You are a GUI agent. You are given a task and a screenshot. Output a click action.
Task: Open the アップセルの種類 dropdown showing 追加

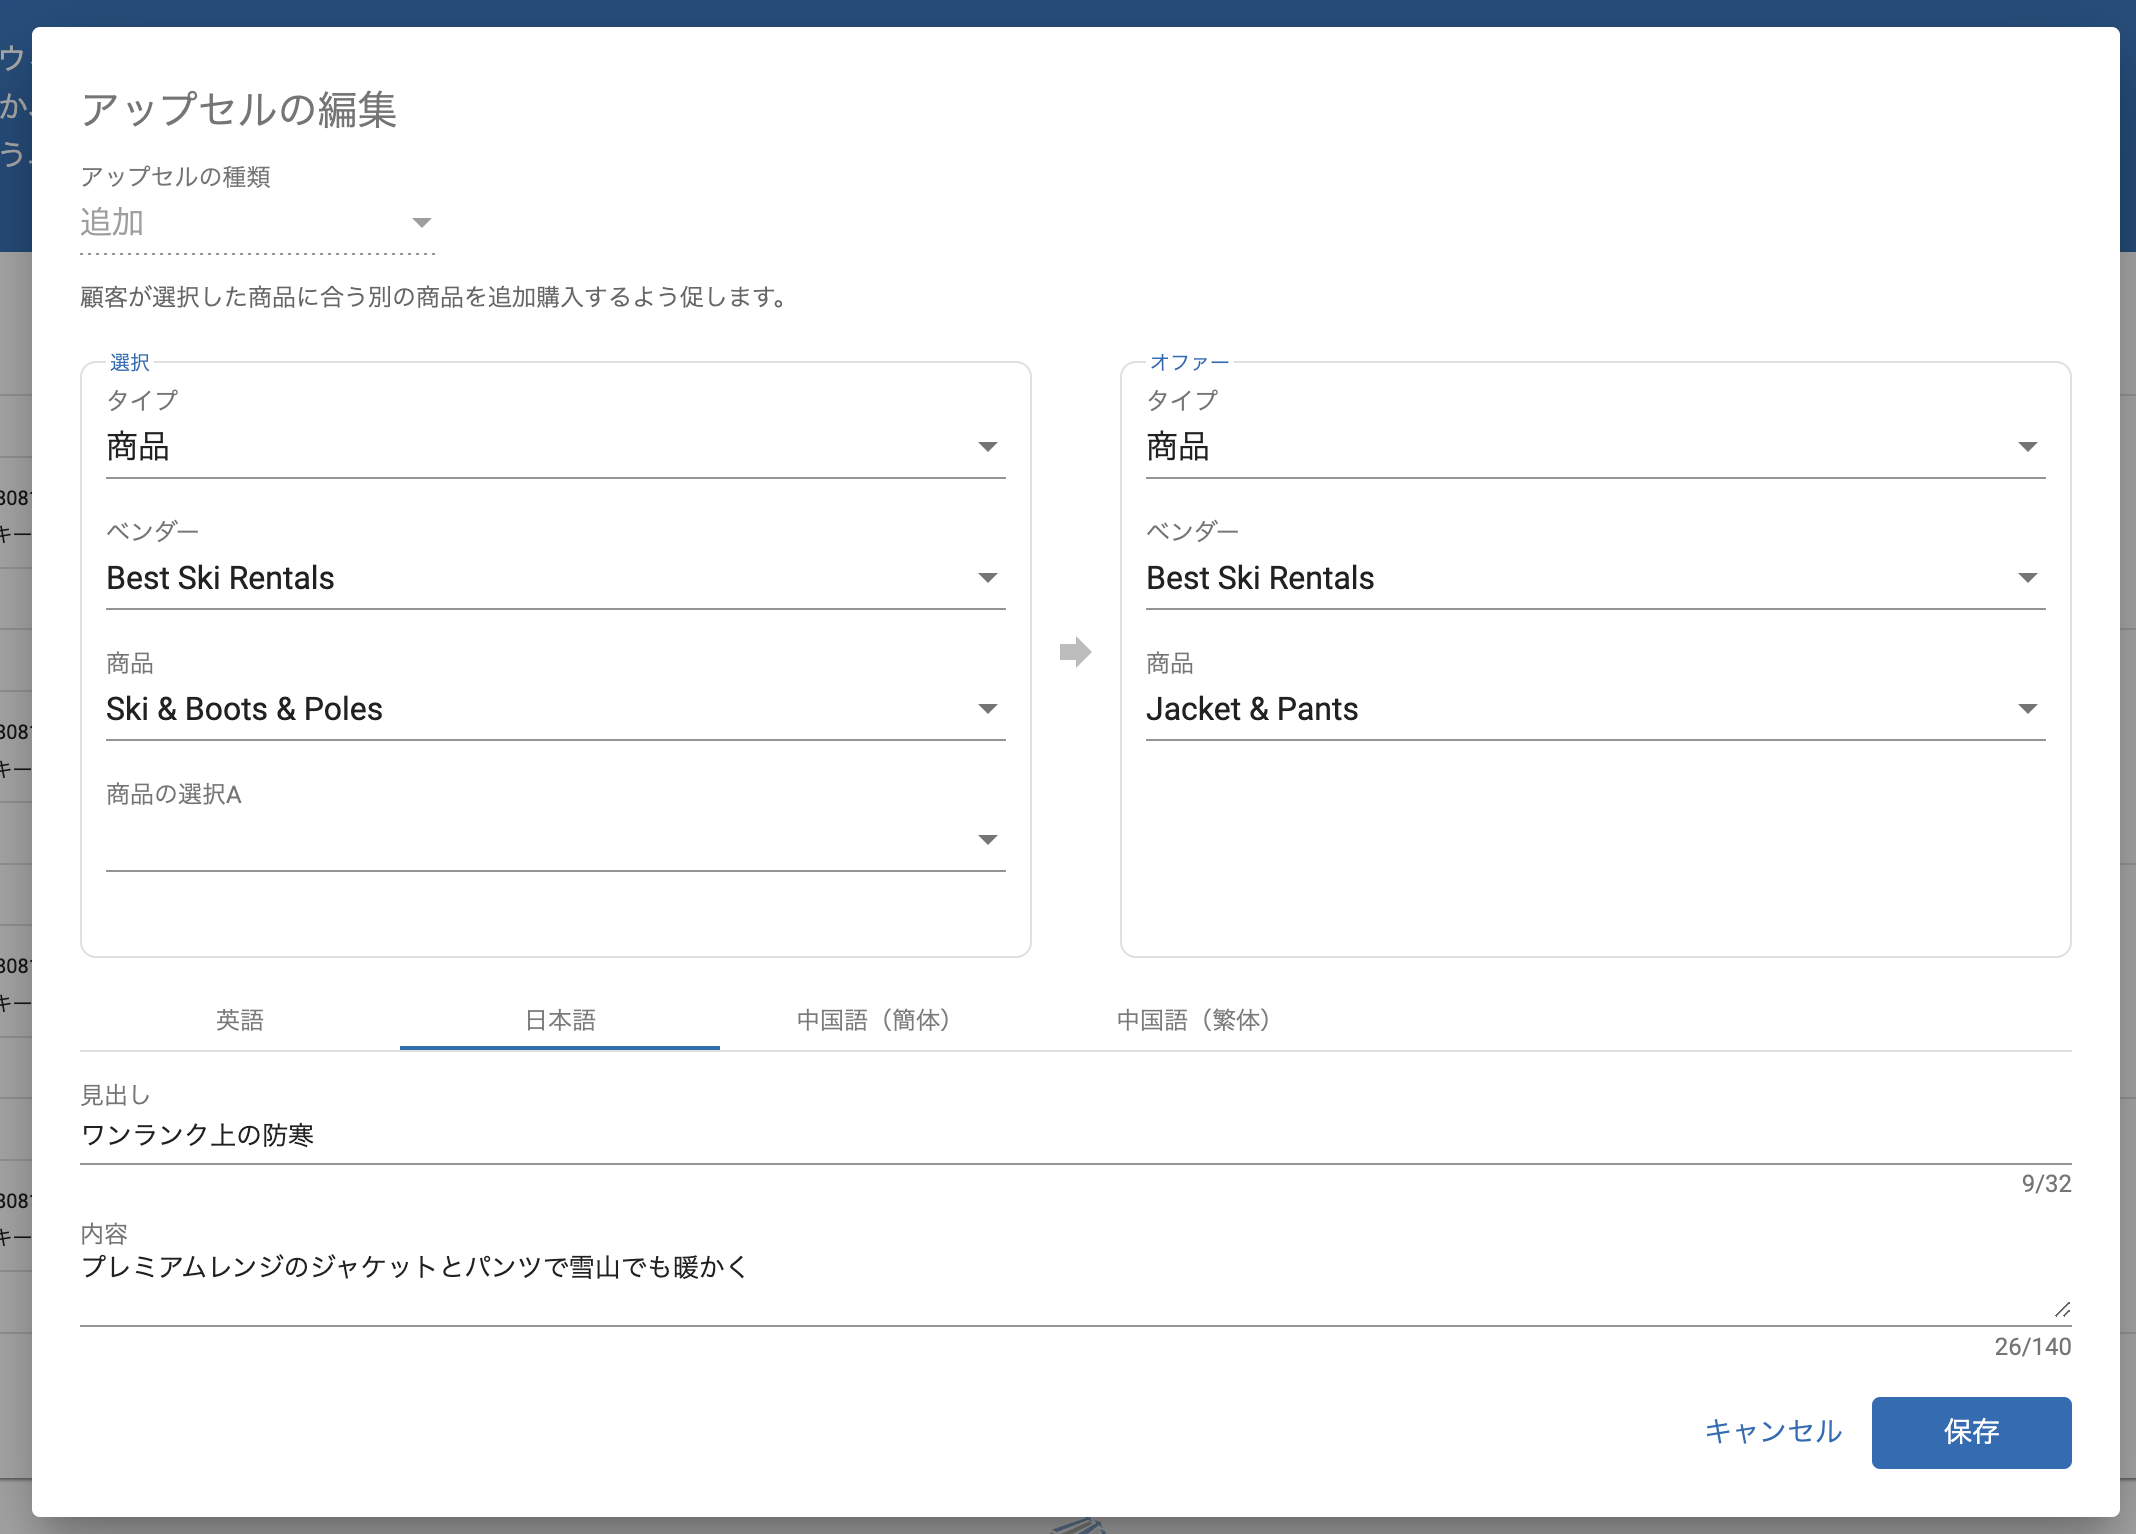pos(252,223)
